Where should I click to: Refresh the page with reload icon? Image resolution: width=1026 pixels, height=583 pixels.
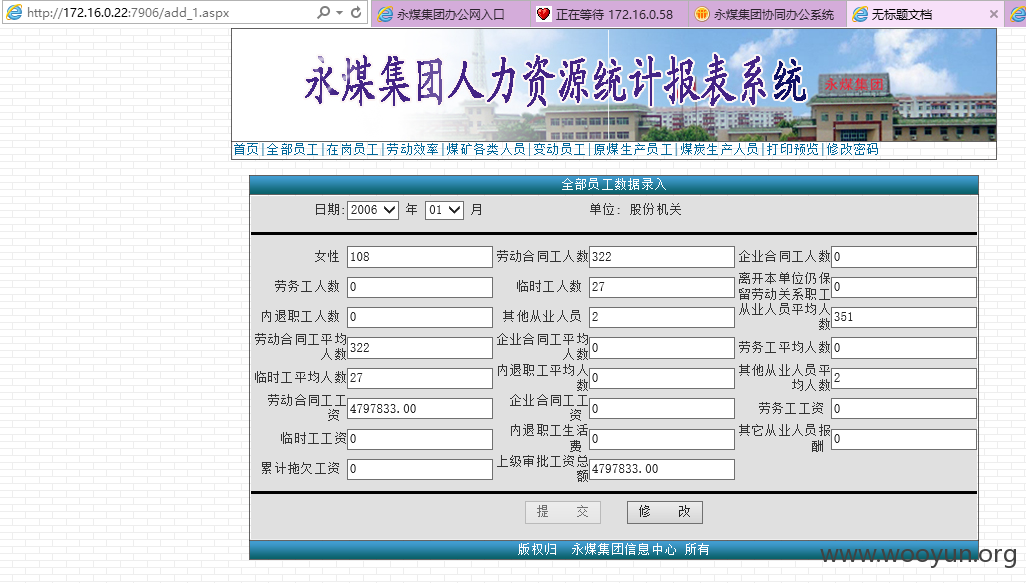pyautogui.click(x=356, y=12)
